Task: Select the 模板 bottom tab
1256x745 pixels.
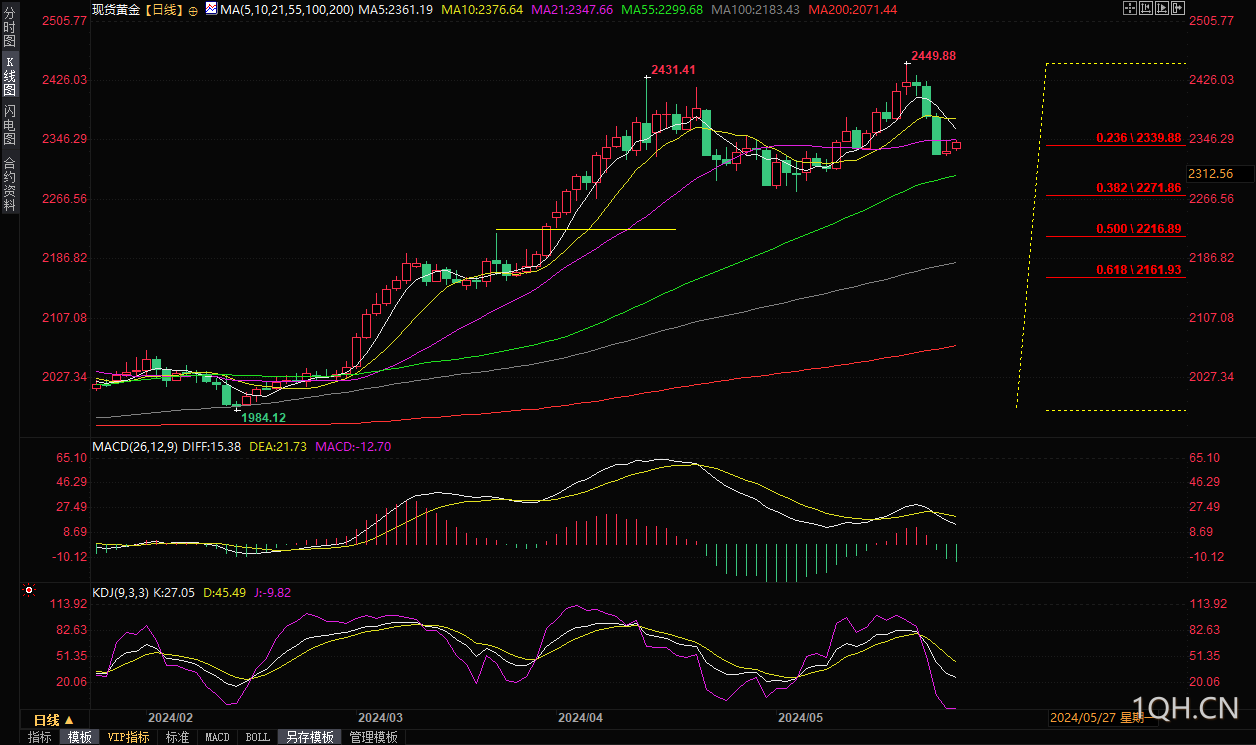Action: tap(80, 737)
